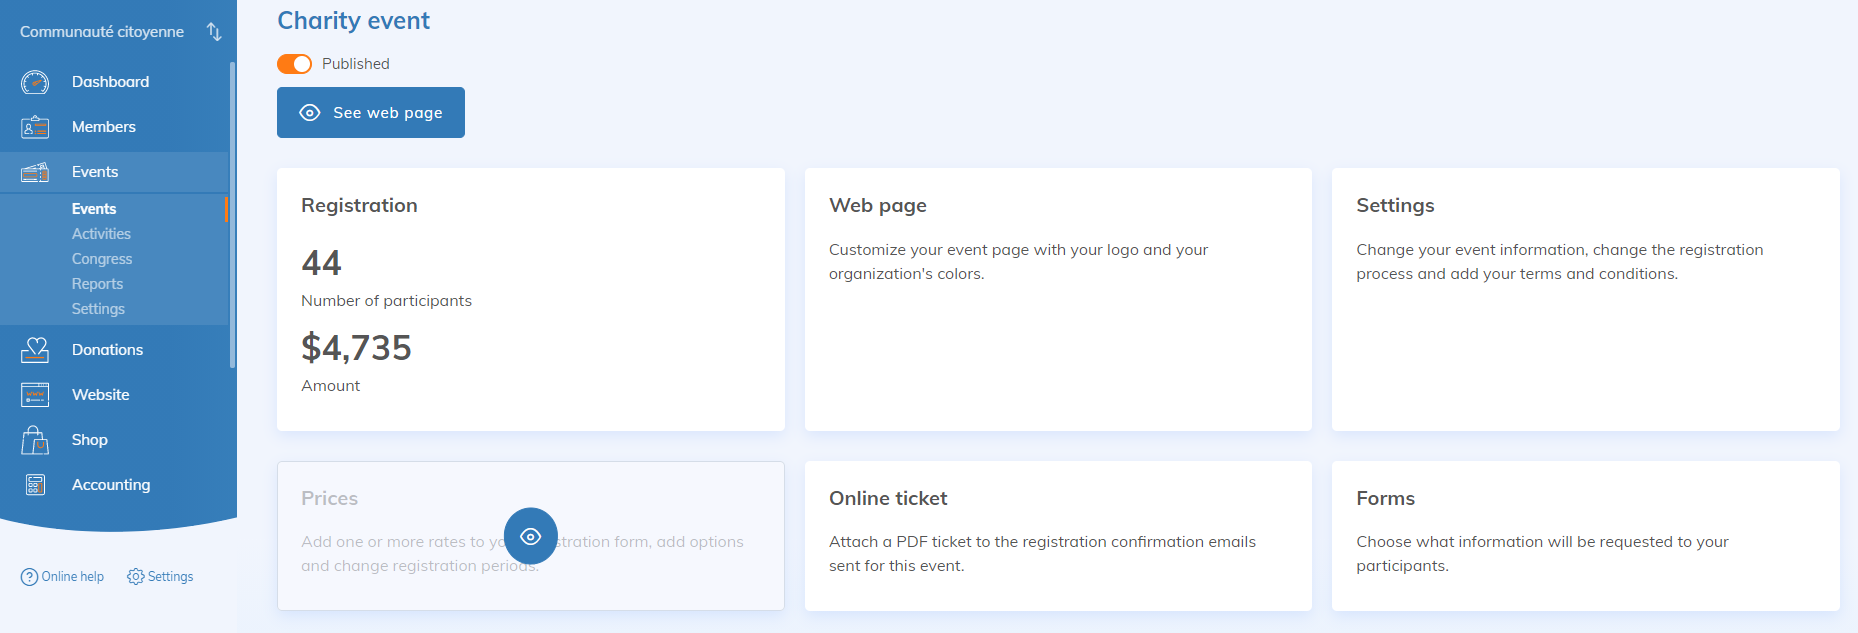The image size is (1858, 633).
Task: Click the Members ID card icon
Action: click(x=35, y=127)
